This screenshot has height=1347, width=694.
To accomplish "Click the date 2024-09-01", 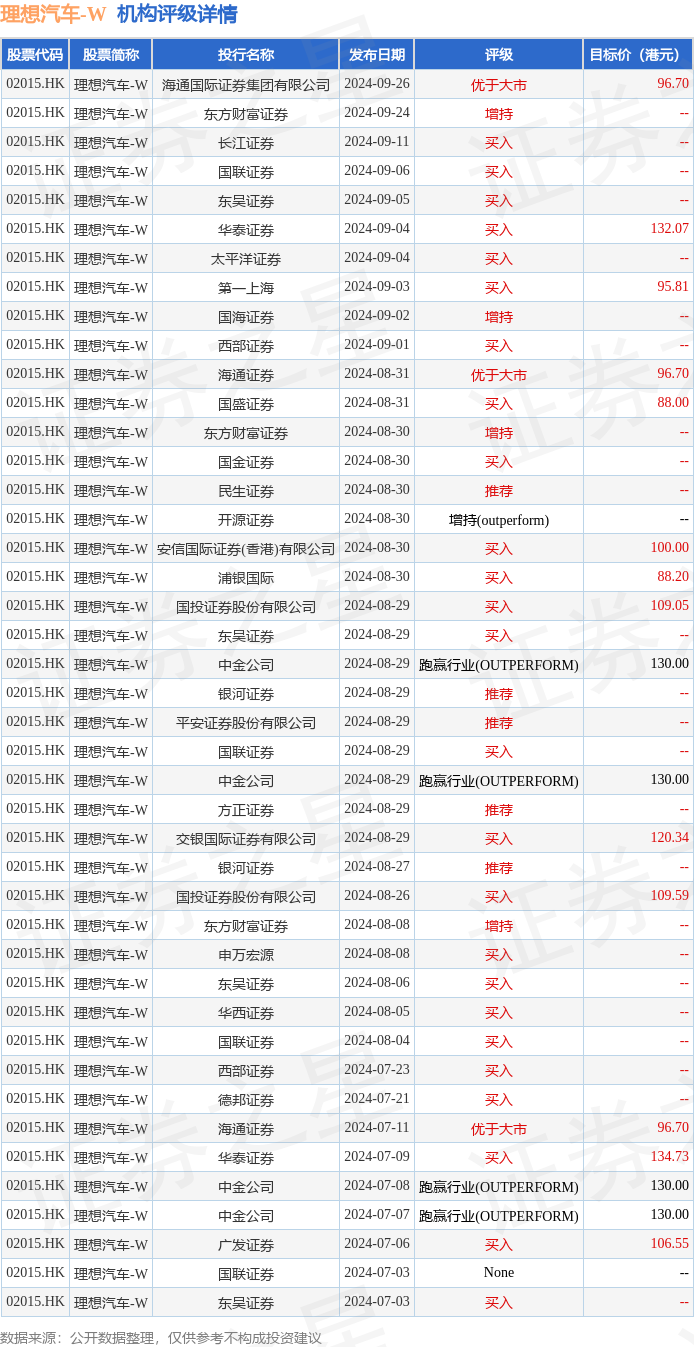I will pos(377,345).
